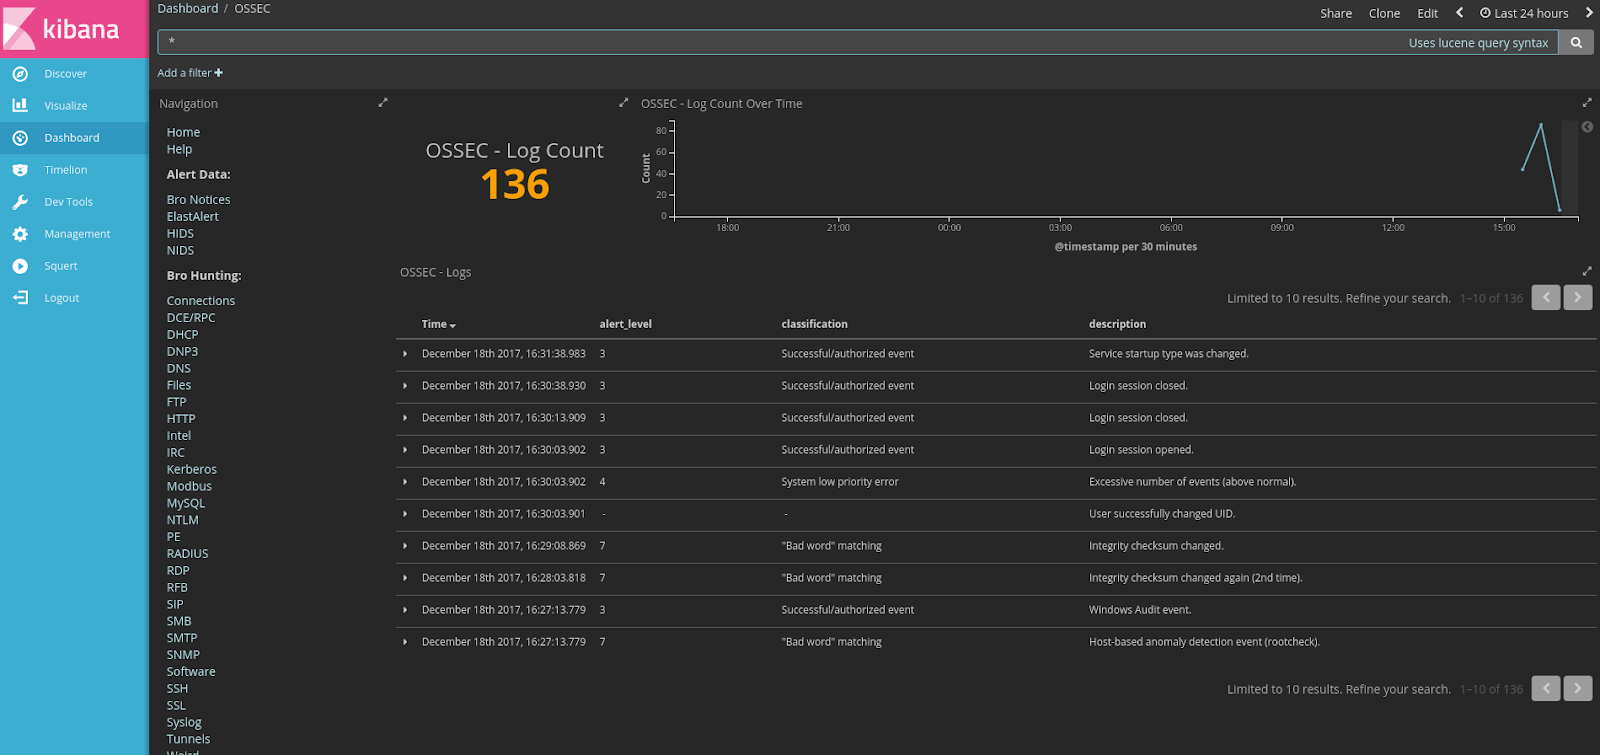Click the Logout door icon
This screenshot has height=755, width=1600.
pyautogui.click(x=20, y=298)
